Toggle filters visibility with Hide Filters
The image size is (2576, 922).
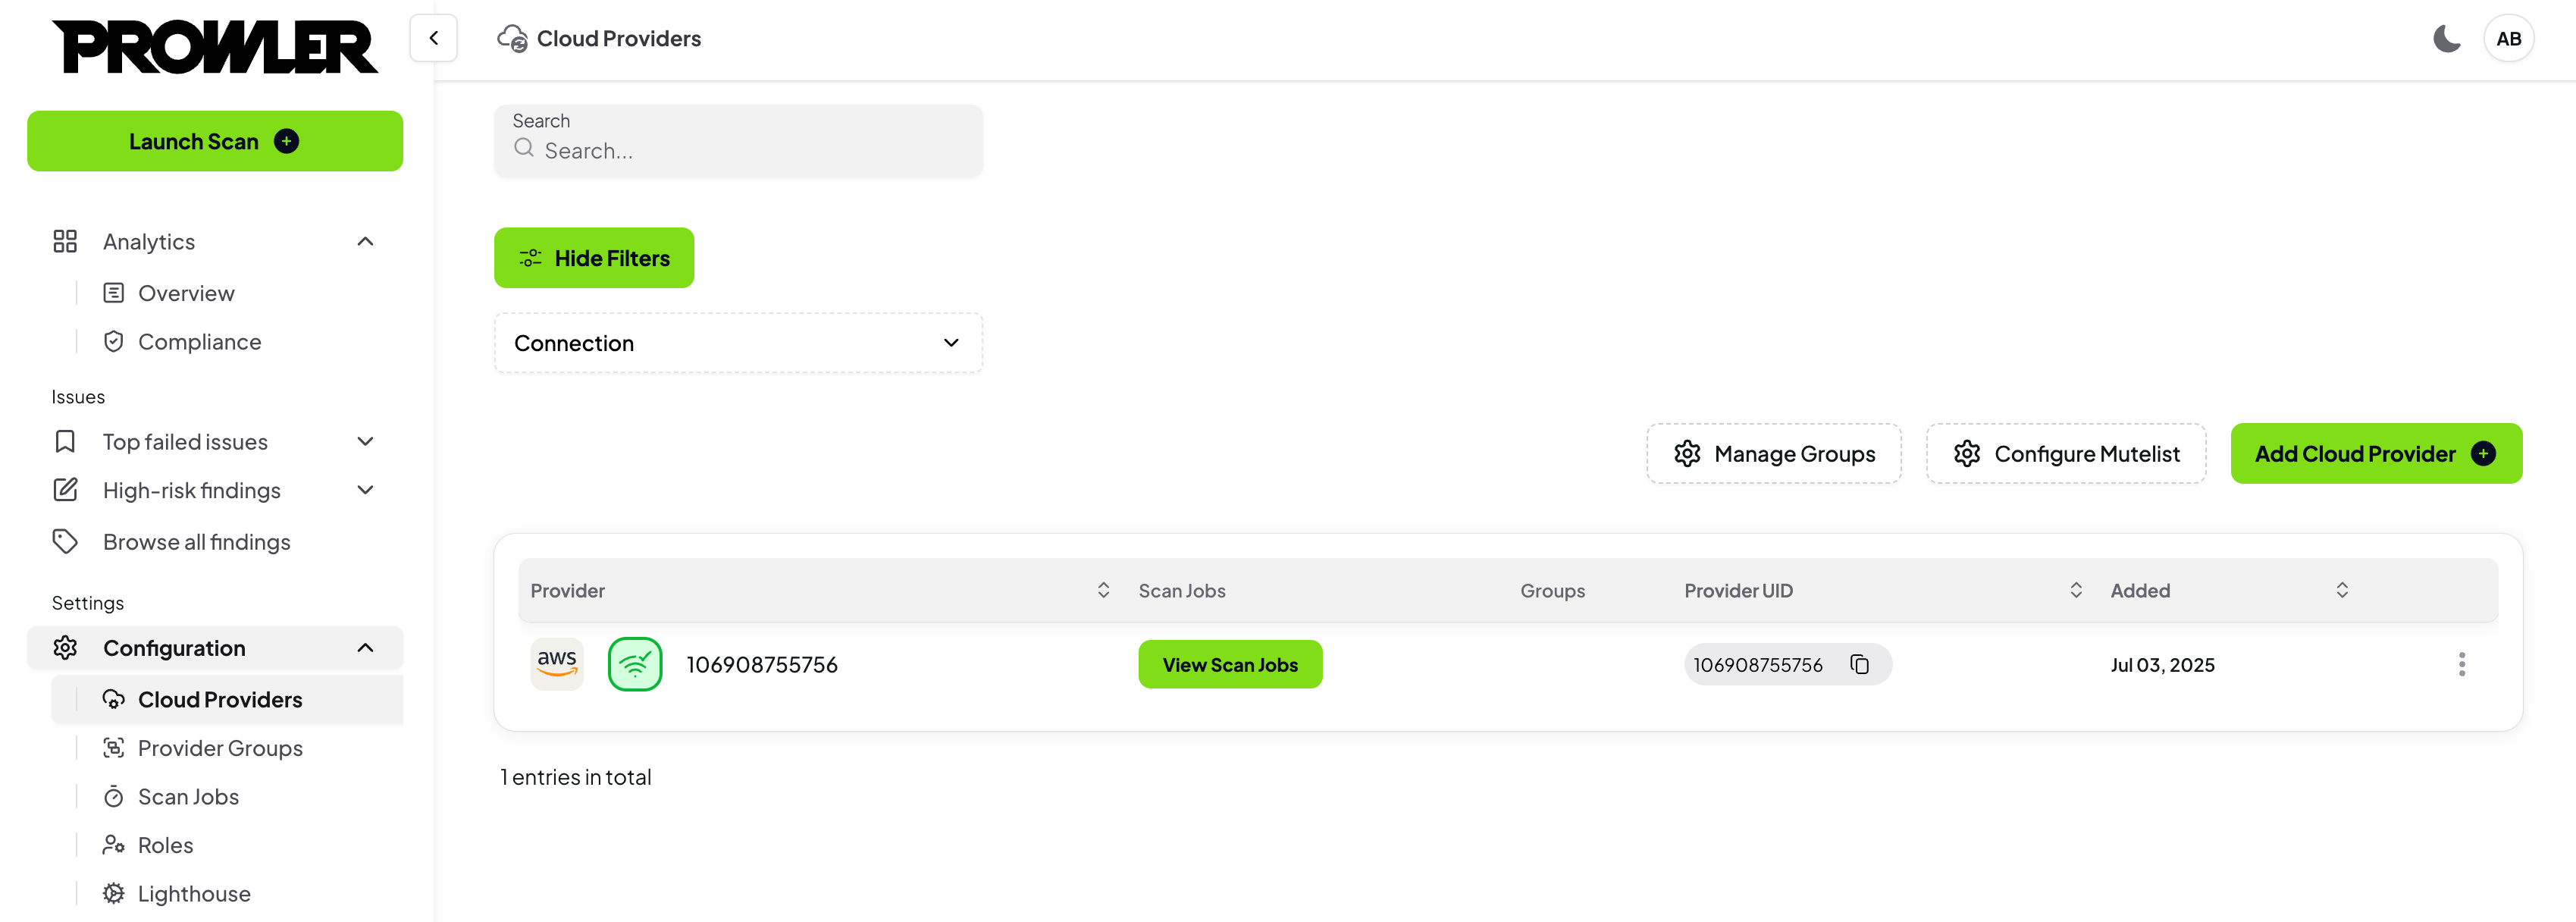pos(594,257)
